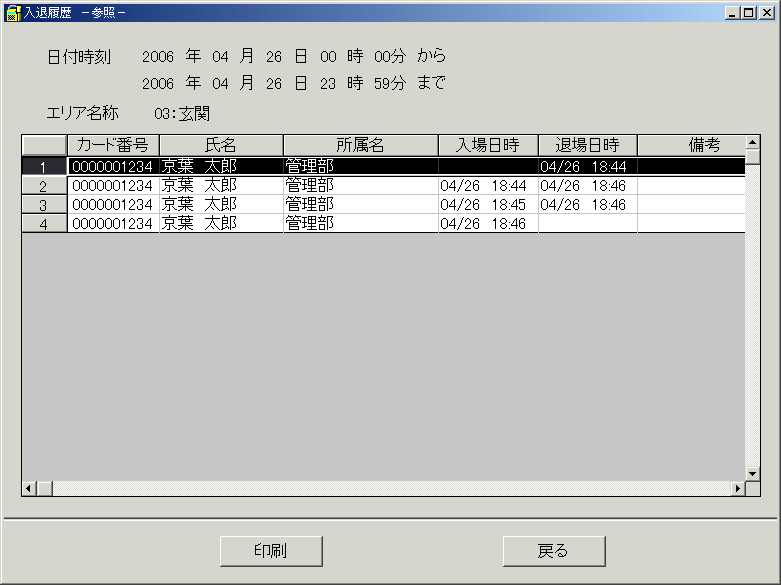
Task: Click exit time 04/26 18:46 in row 2
Action: [x=588, y=186]
